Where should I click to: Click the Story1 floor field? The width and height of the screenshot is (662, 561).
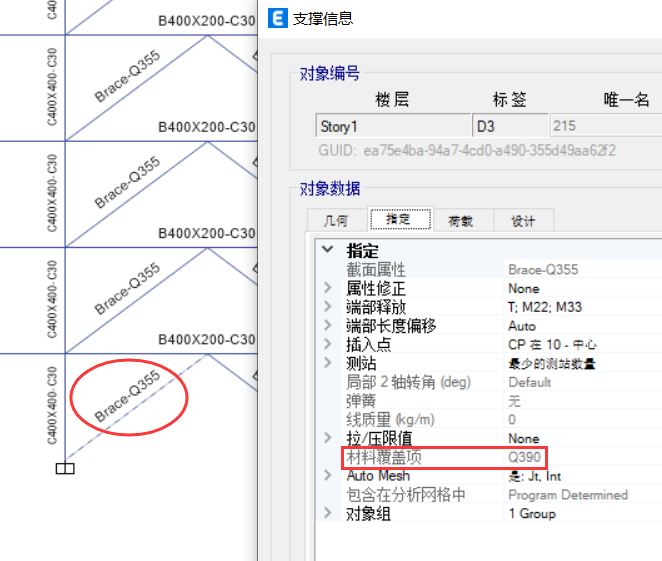392,127
